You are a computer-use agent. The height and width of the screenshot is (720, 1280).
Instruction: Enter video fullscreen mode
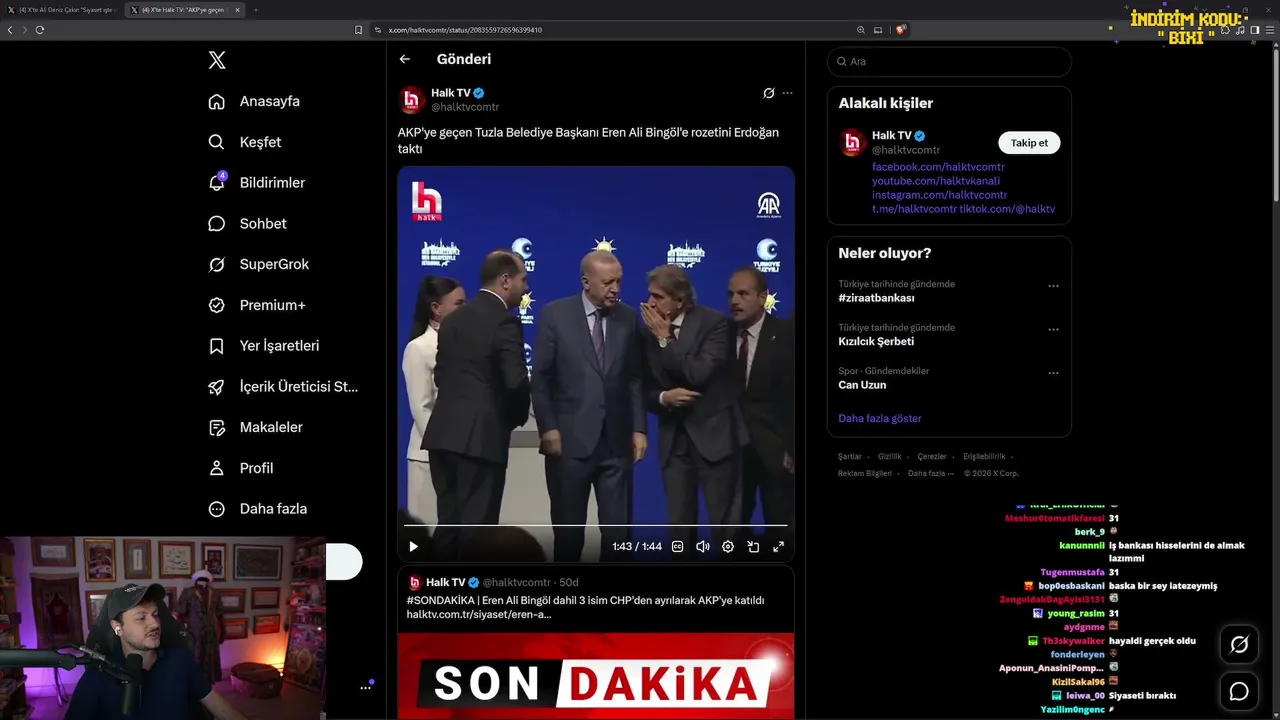[778, 547]
